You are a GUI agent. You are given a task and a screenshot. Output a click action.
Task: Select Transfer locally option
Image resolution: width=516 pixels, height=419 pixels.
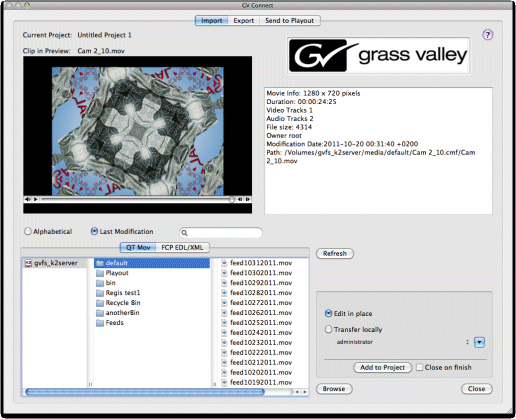pyautogui.click(x=328, y=329)
